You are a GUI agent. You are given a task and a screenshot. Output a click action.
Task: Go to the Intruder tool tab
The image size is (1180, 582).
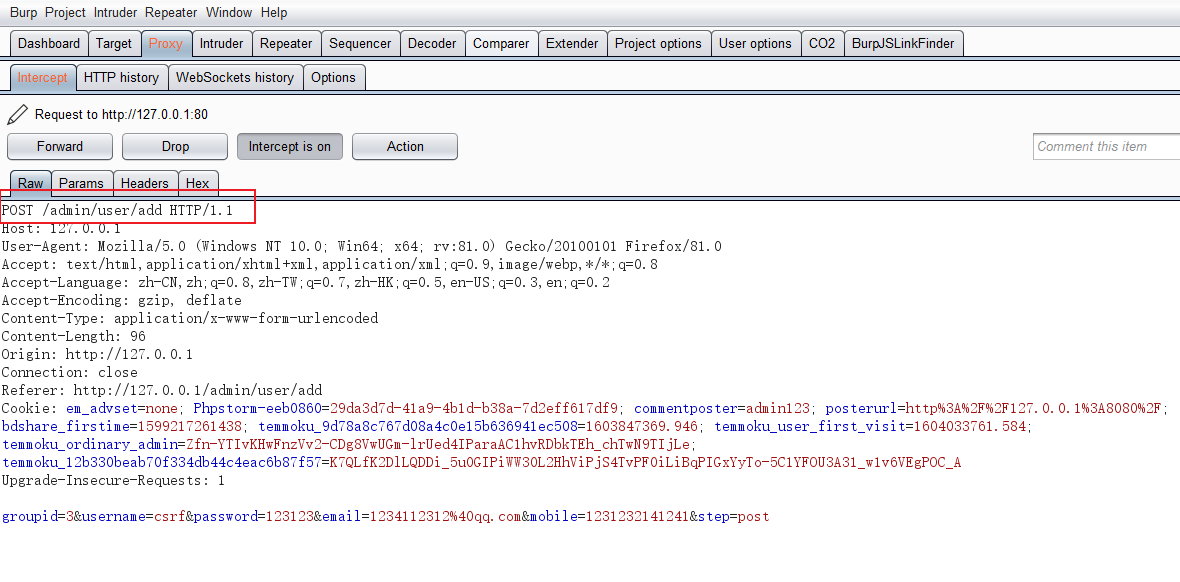tap(221, 44)
